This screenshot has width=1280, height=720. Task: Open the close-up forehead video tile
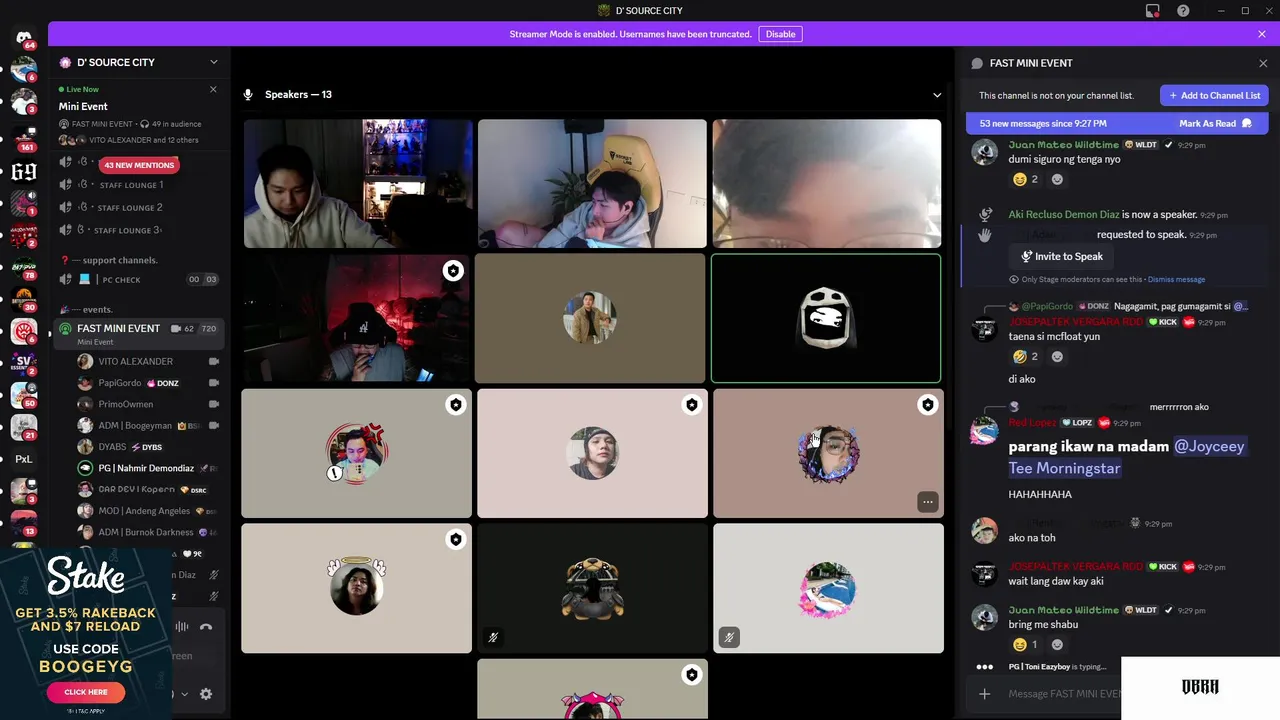coord(826,184)
